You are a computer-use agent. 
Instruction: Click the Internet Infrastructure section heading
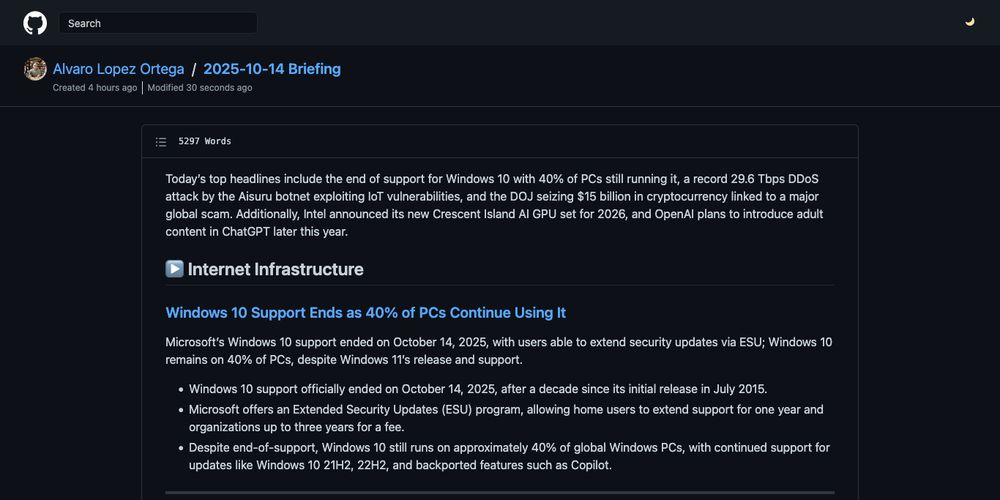(x=275, y=269)
